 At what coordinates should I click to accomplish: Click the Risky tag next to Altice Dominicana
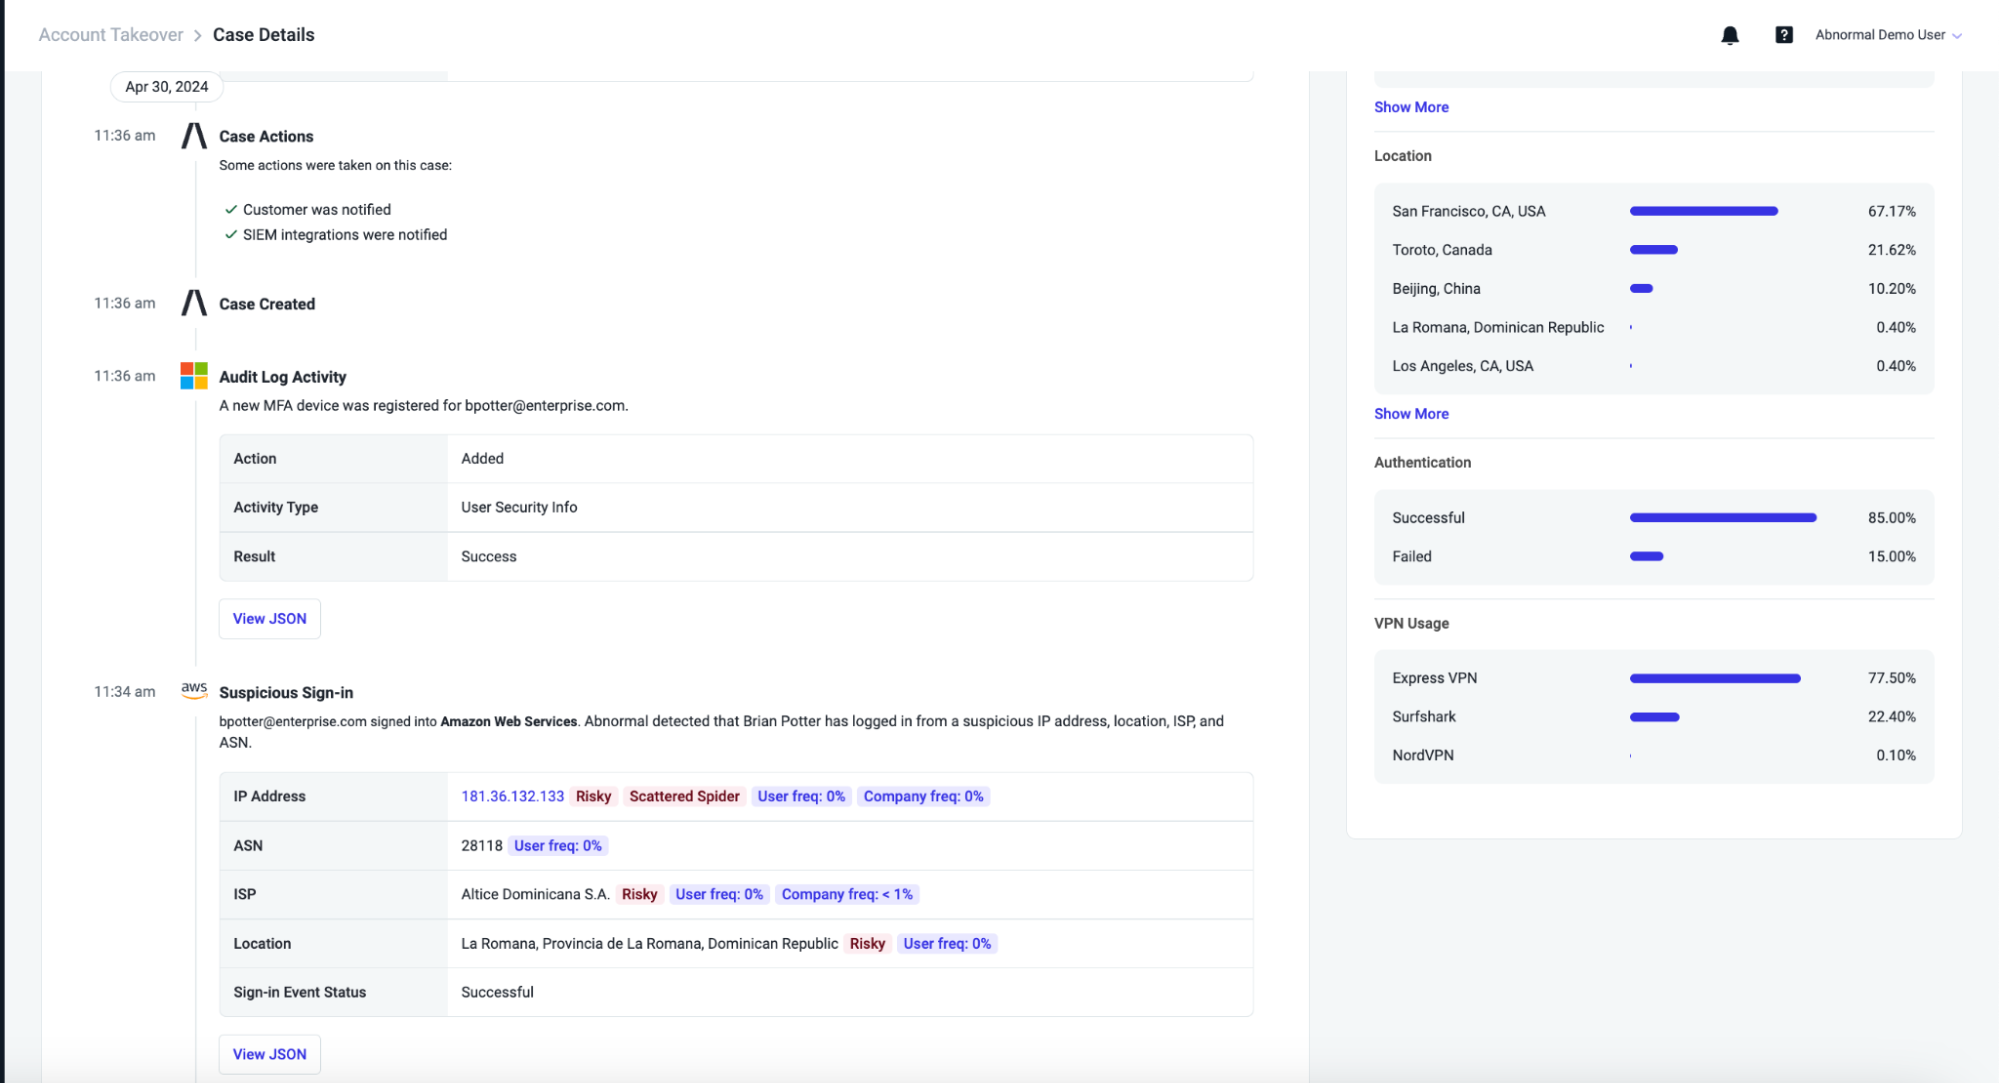point(639,895)
